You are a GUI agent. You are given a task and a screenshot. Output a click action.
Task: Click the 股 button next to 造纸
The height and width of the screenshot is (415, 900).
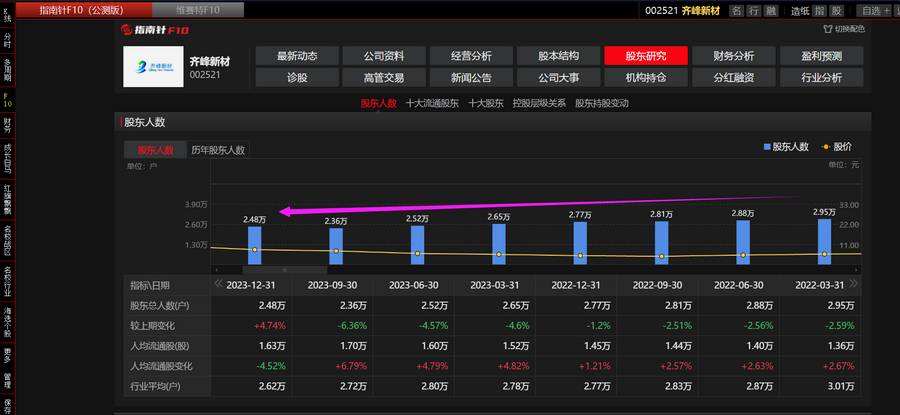[837, 10]
